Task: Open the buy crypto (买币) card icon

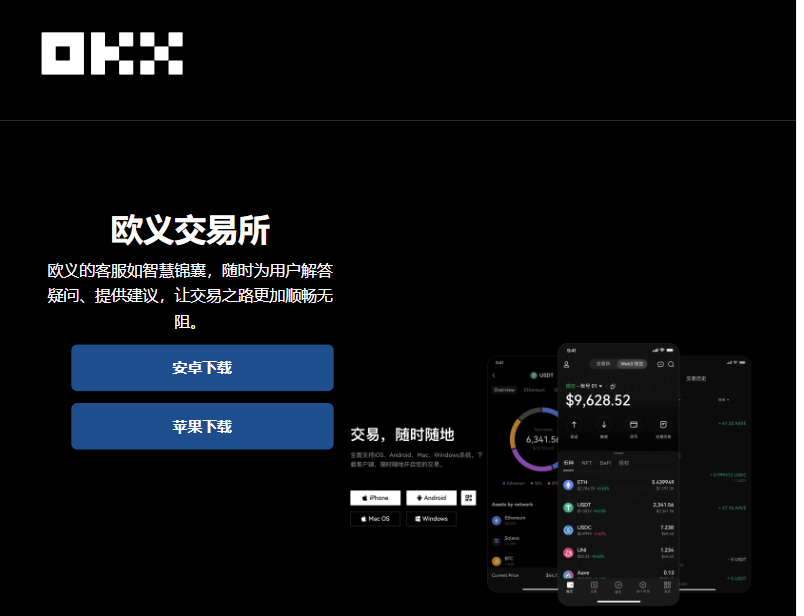Action: (633, 424)
